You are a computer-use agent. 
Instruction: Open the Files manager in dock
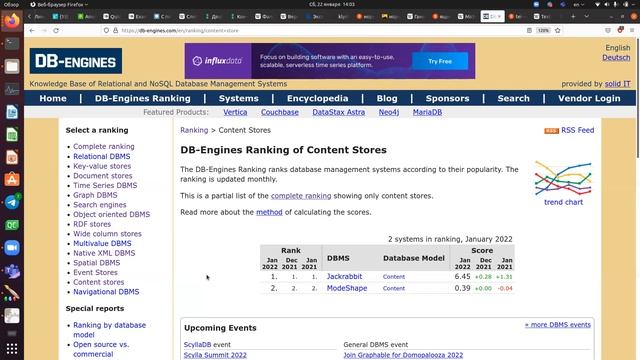(x=12, y=66)
